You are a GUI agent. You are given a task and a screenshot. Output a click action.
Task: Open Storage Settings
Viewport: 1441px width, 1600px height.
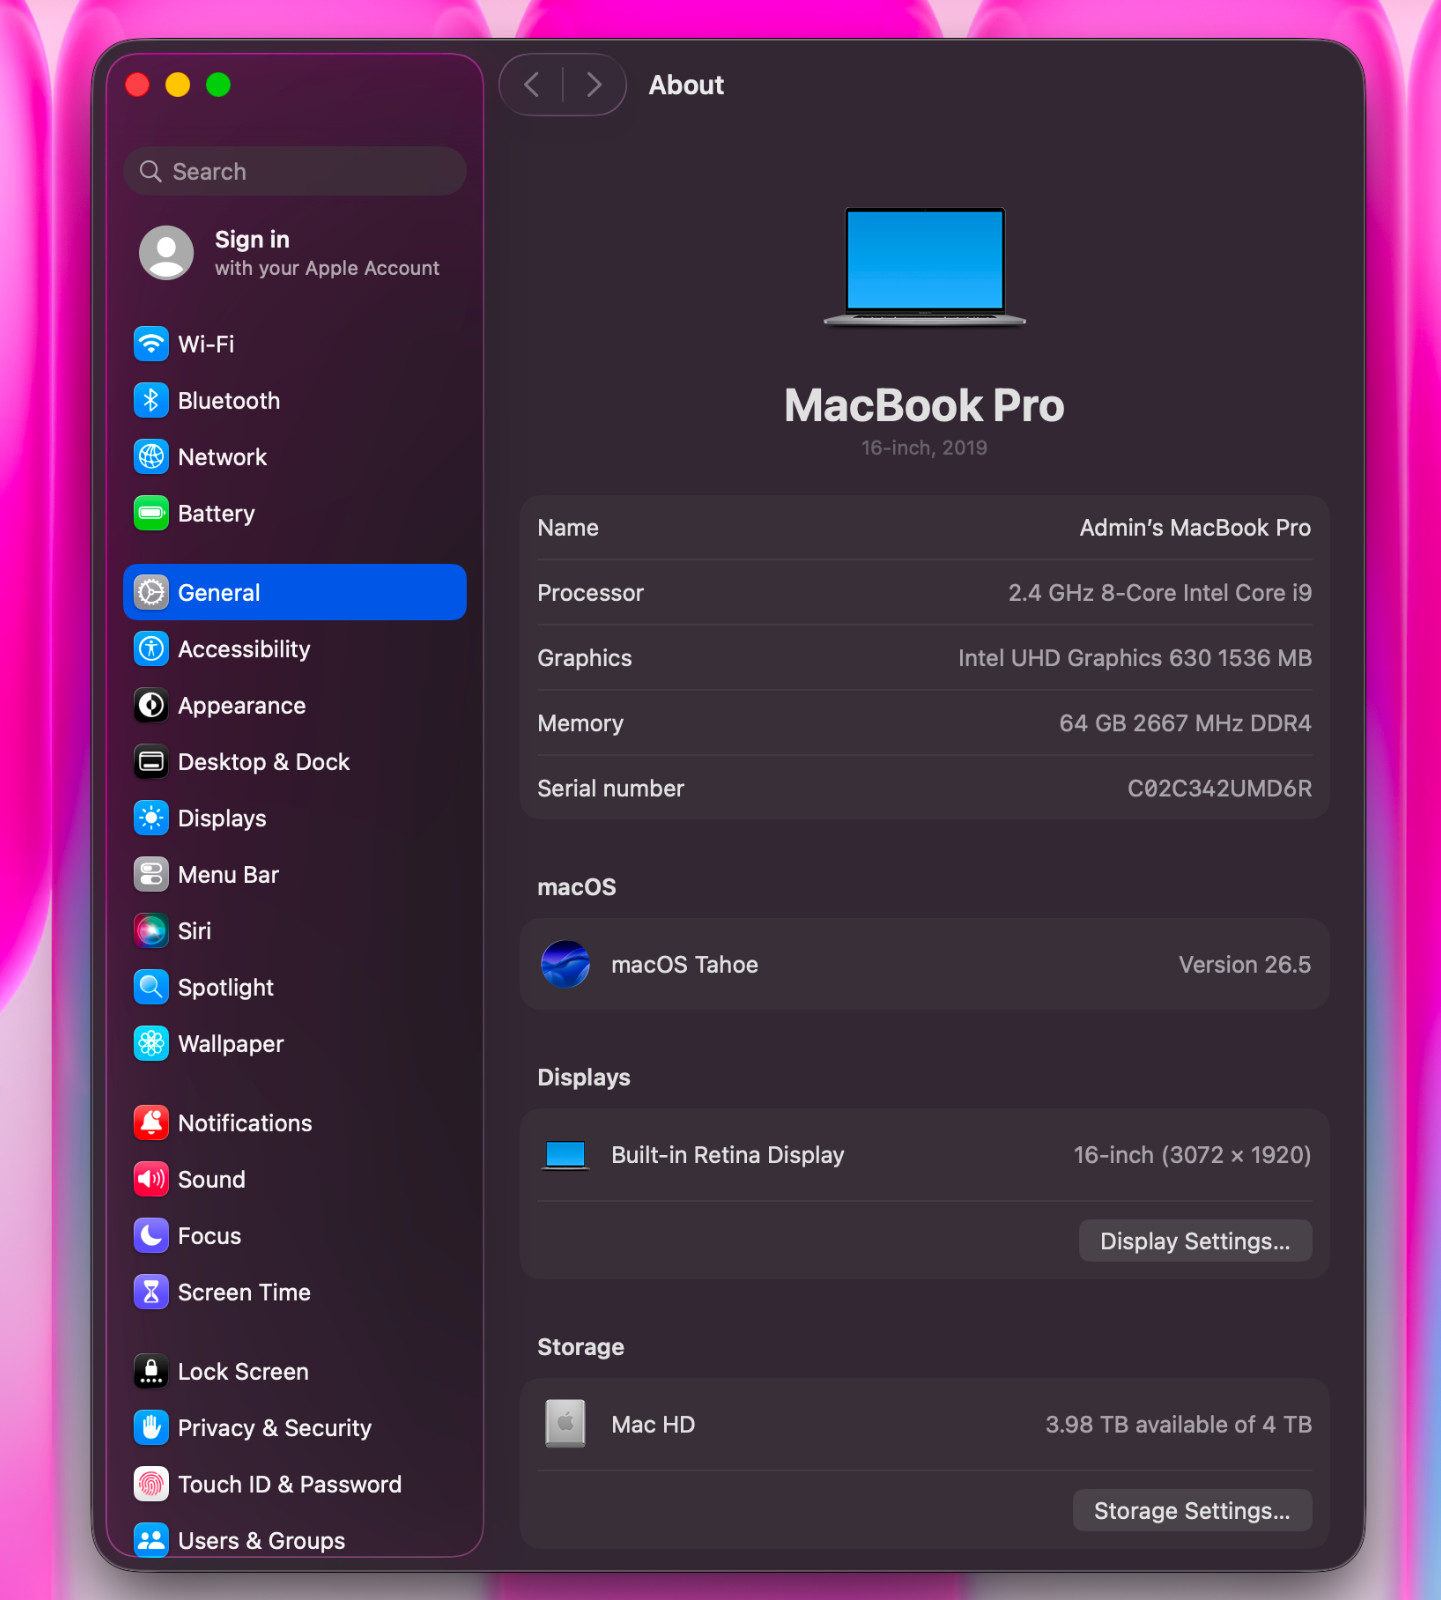coord(1192,1510)
